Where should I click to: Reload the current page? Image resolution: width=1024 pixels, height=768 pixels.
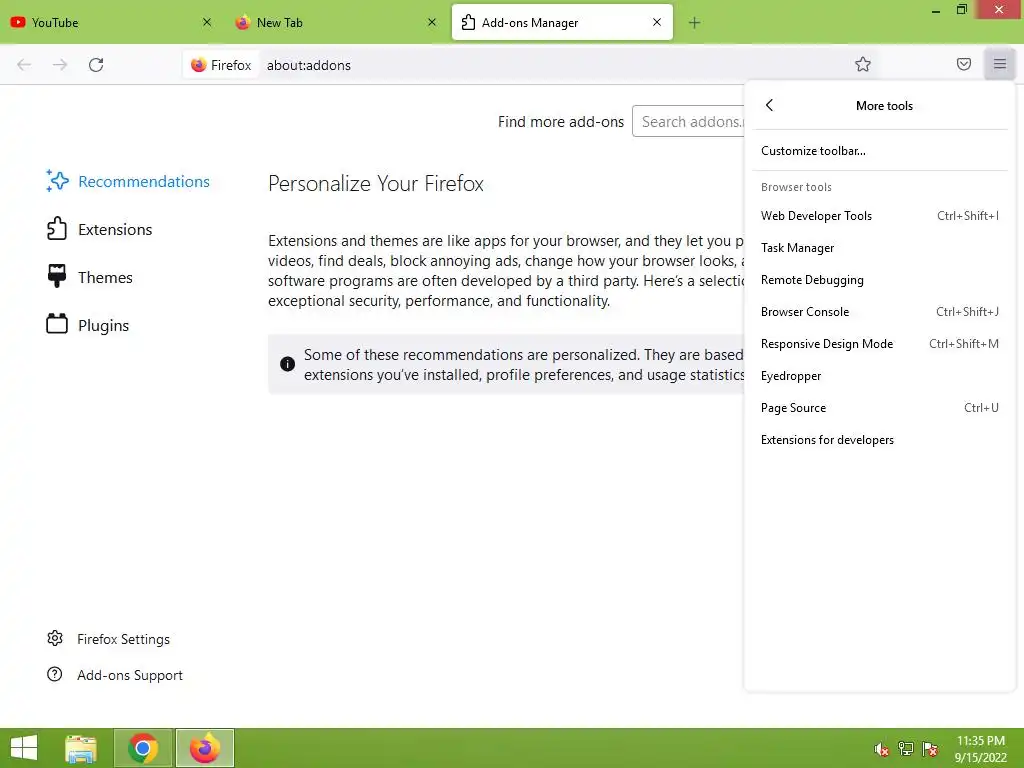click(x=96, y=65)
